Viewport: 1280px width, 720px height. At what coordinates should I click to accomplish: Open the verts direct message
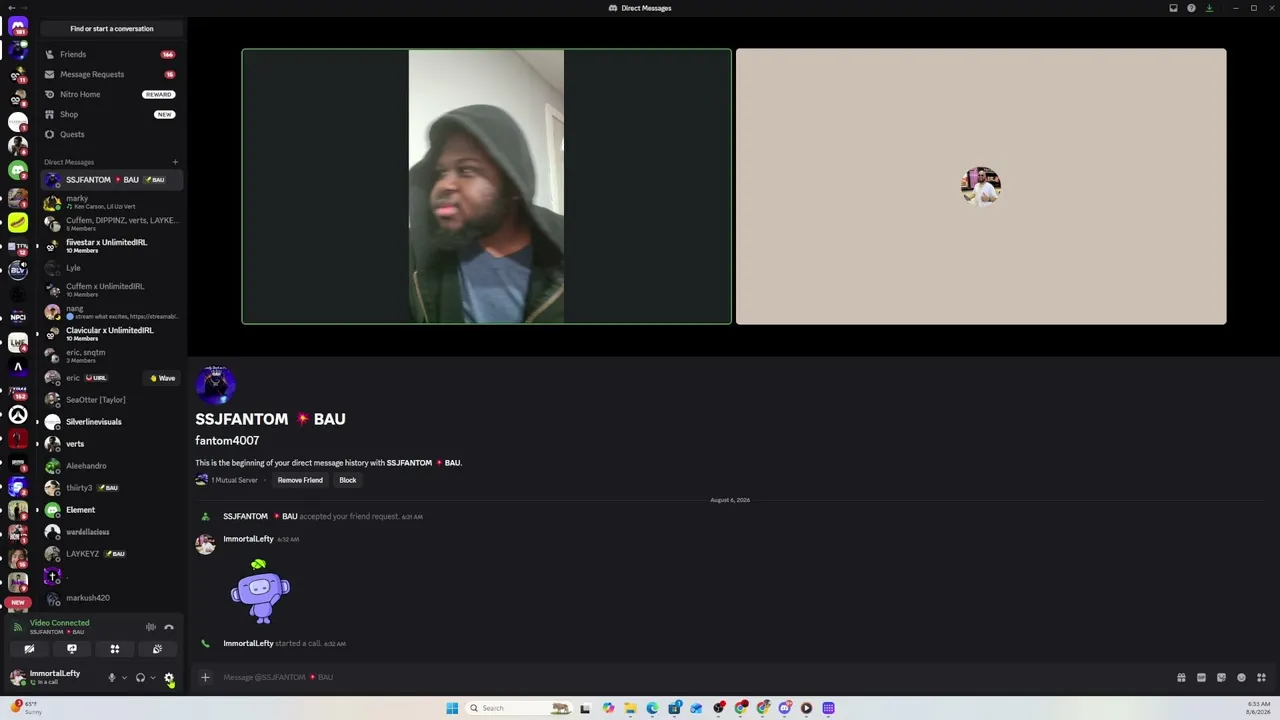(x=111, y=444)
